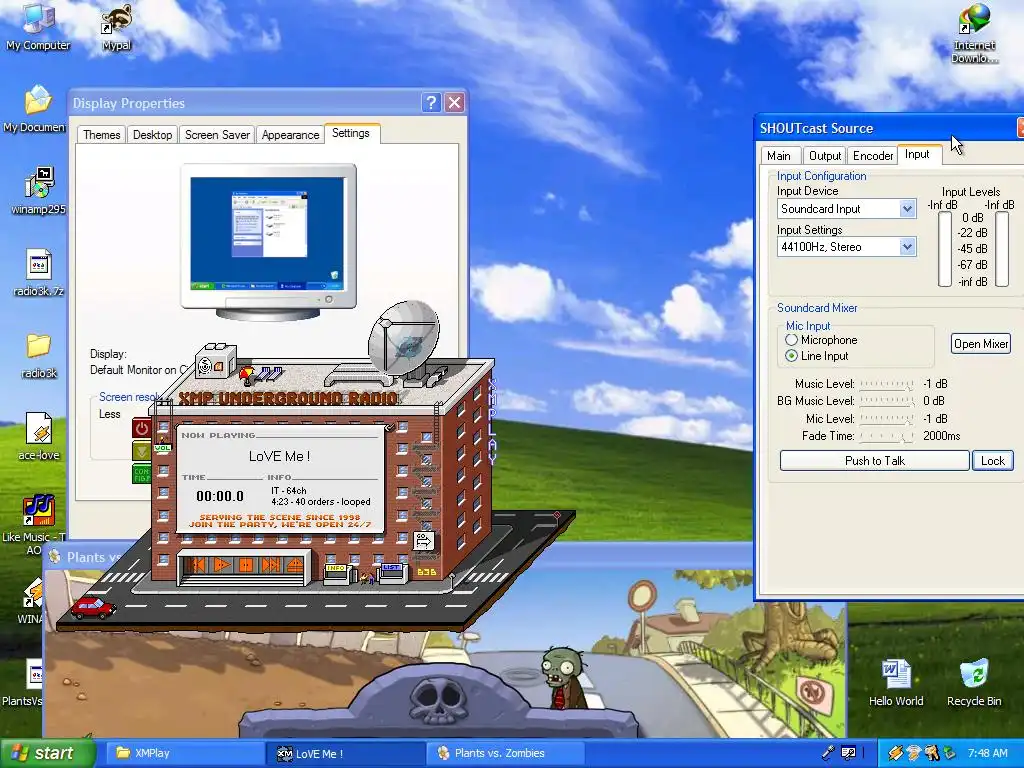Adjust the Fade Time slider
The image size is (1024, 768).
click(x=887, y=436)
